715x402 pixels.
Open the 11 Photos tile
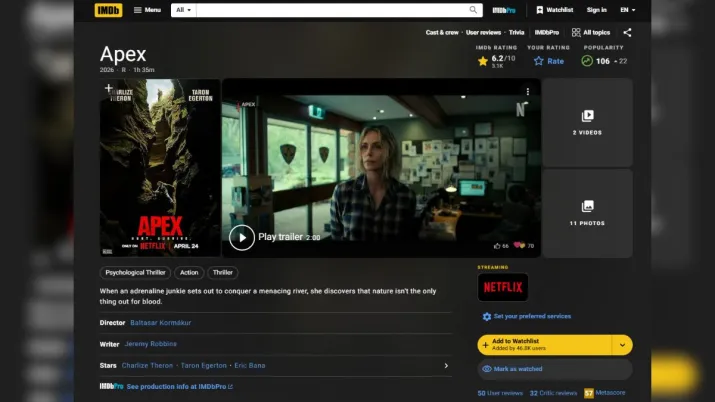click(587, 213)
